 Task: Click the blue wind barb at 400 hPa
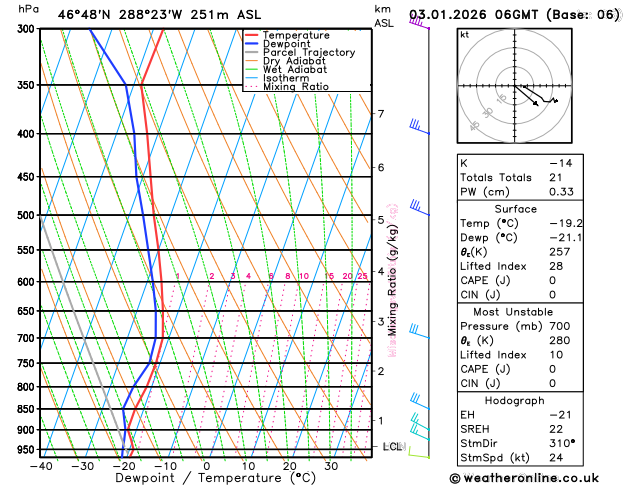419,126
